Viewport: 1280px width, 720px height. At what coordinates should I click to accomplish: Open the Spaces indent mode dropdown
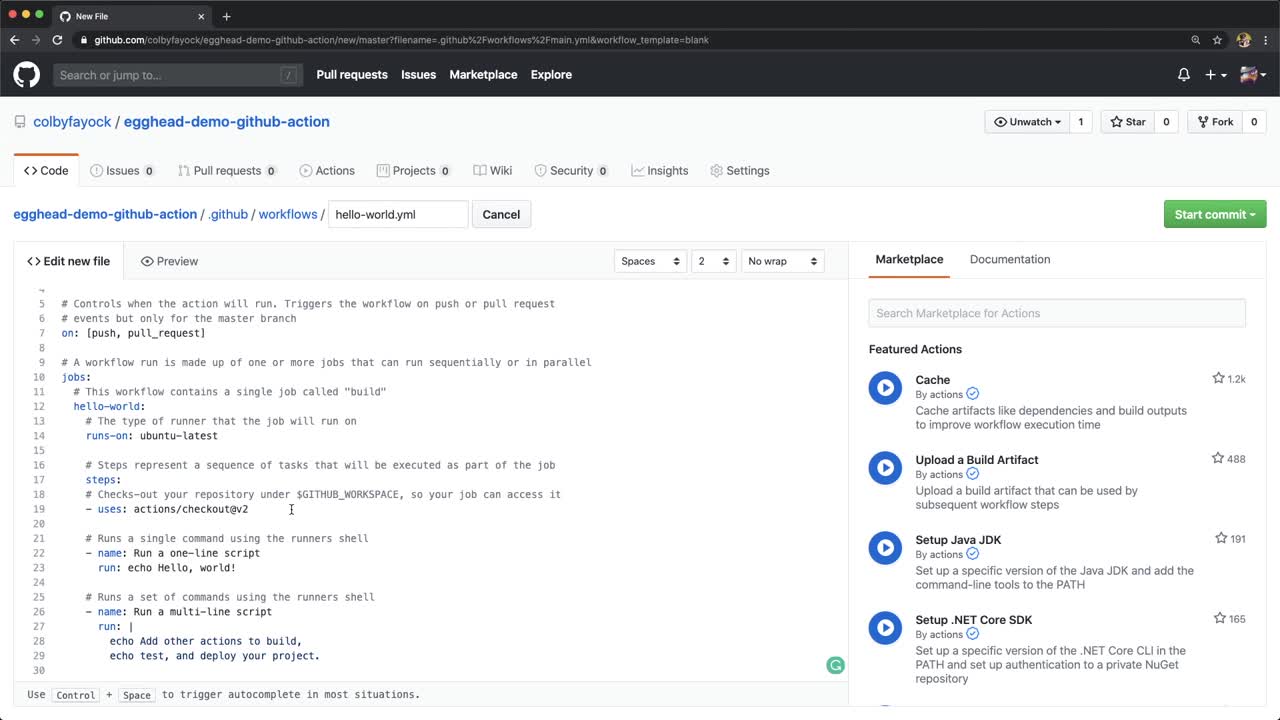point(650,261)
